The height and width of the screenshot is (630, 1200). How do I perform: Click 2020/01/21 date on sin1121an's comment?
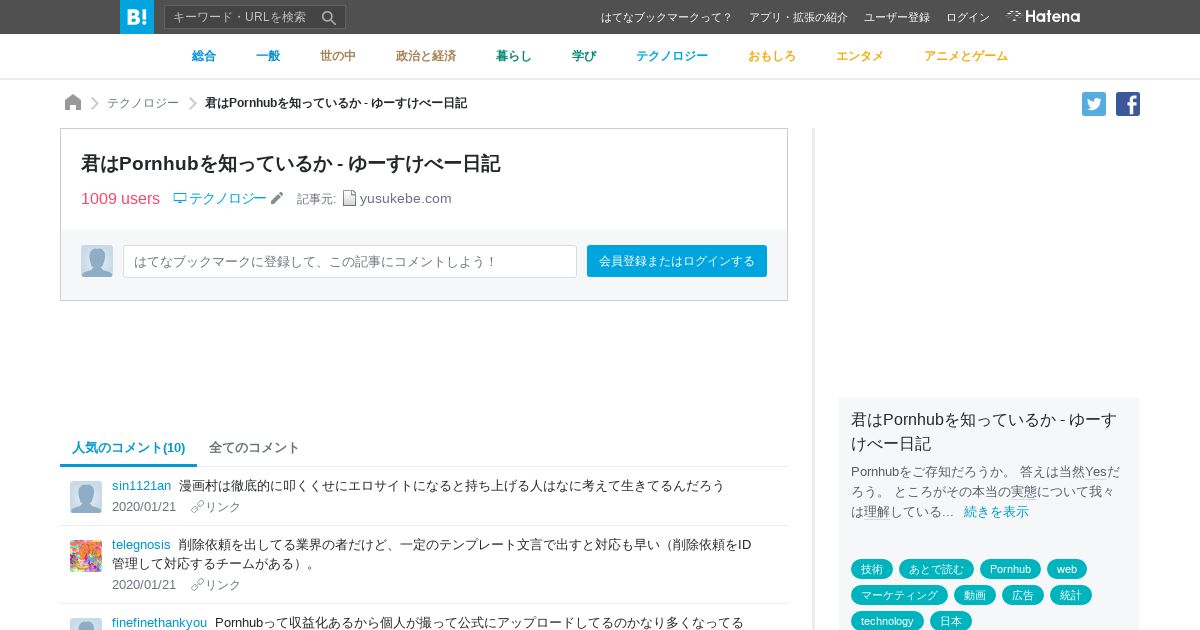144,506
